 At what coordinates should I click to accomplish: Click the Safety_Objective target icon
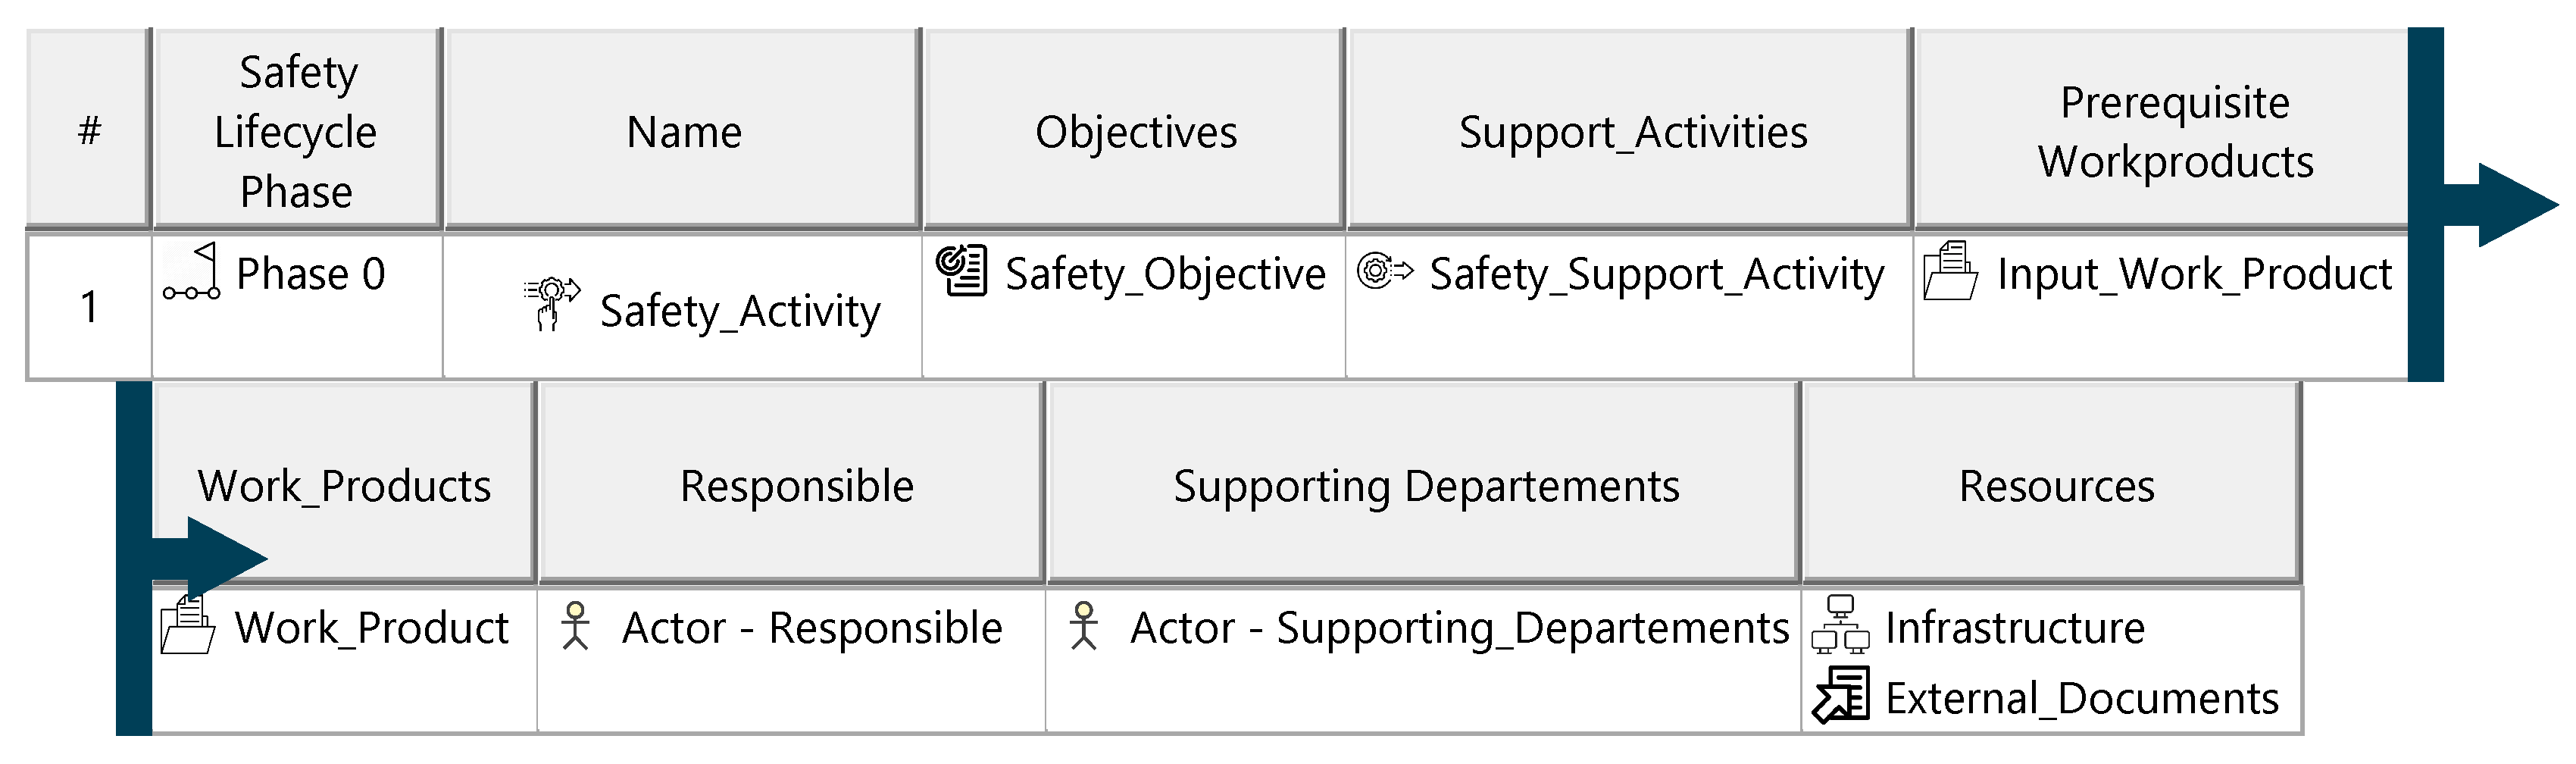[x=962, y=271]
